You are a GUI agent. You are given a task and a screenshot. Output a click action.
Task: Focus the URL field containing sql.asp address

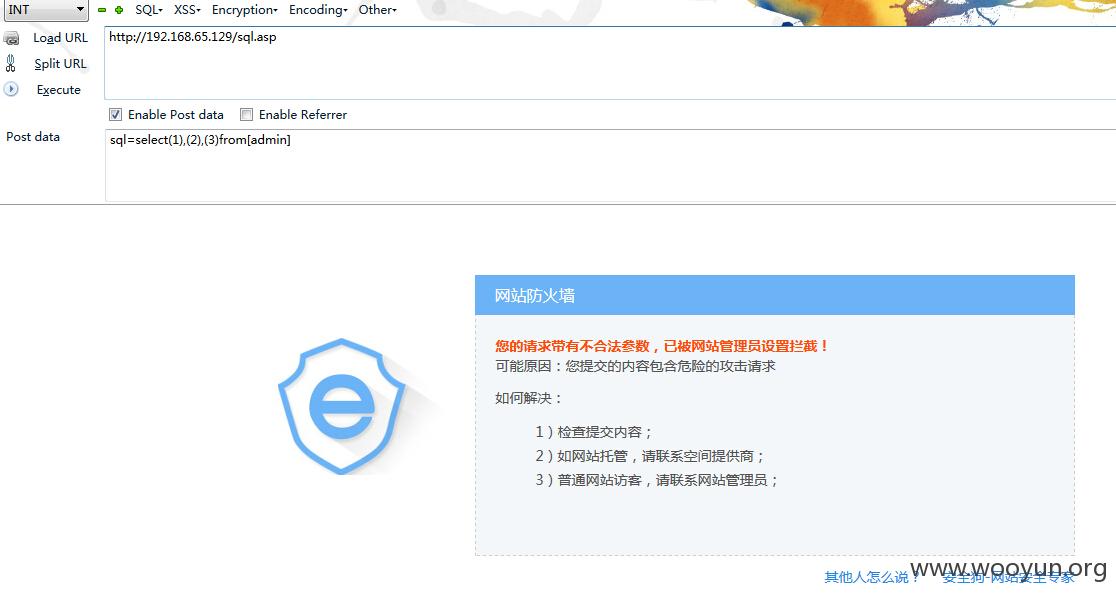point(610,63)
